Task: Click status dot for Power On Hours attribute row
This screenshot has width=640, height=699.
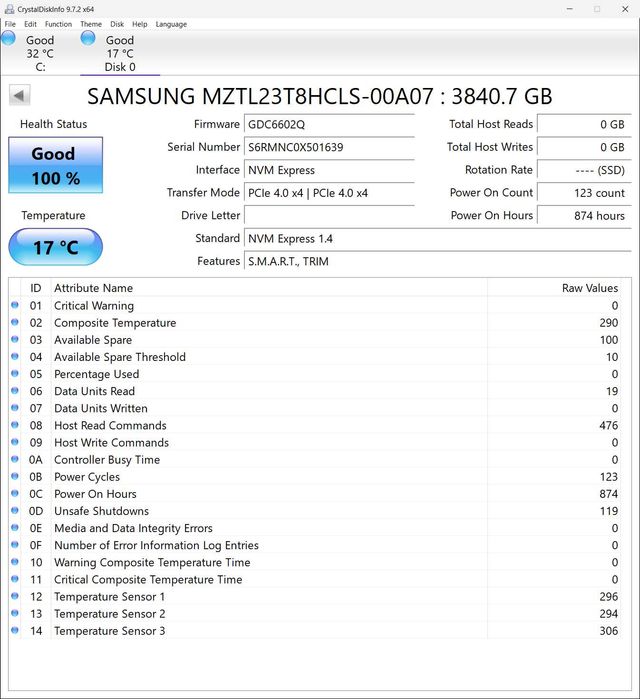Action: click(x=15, y=493)
